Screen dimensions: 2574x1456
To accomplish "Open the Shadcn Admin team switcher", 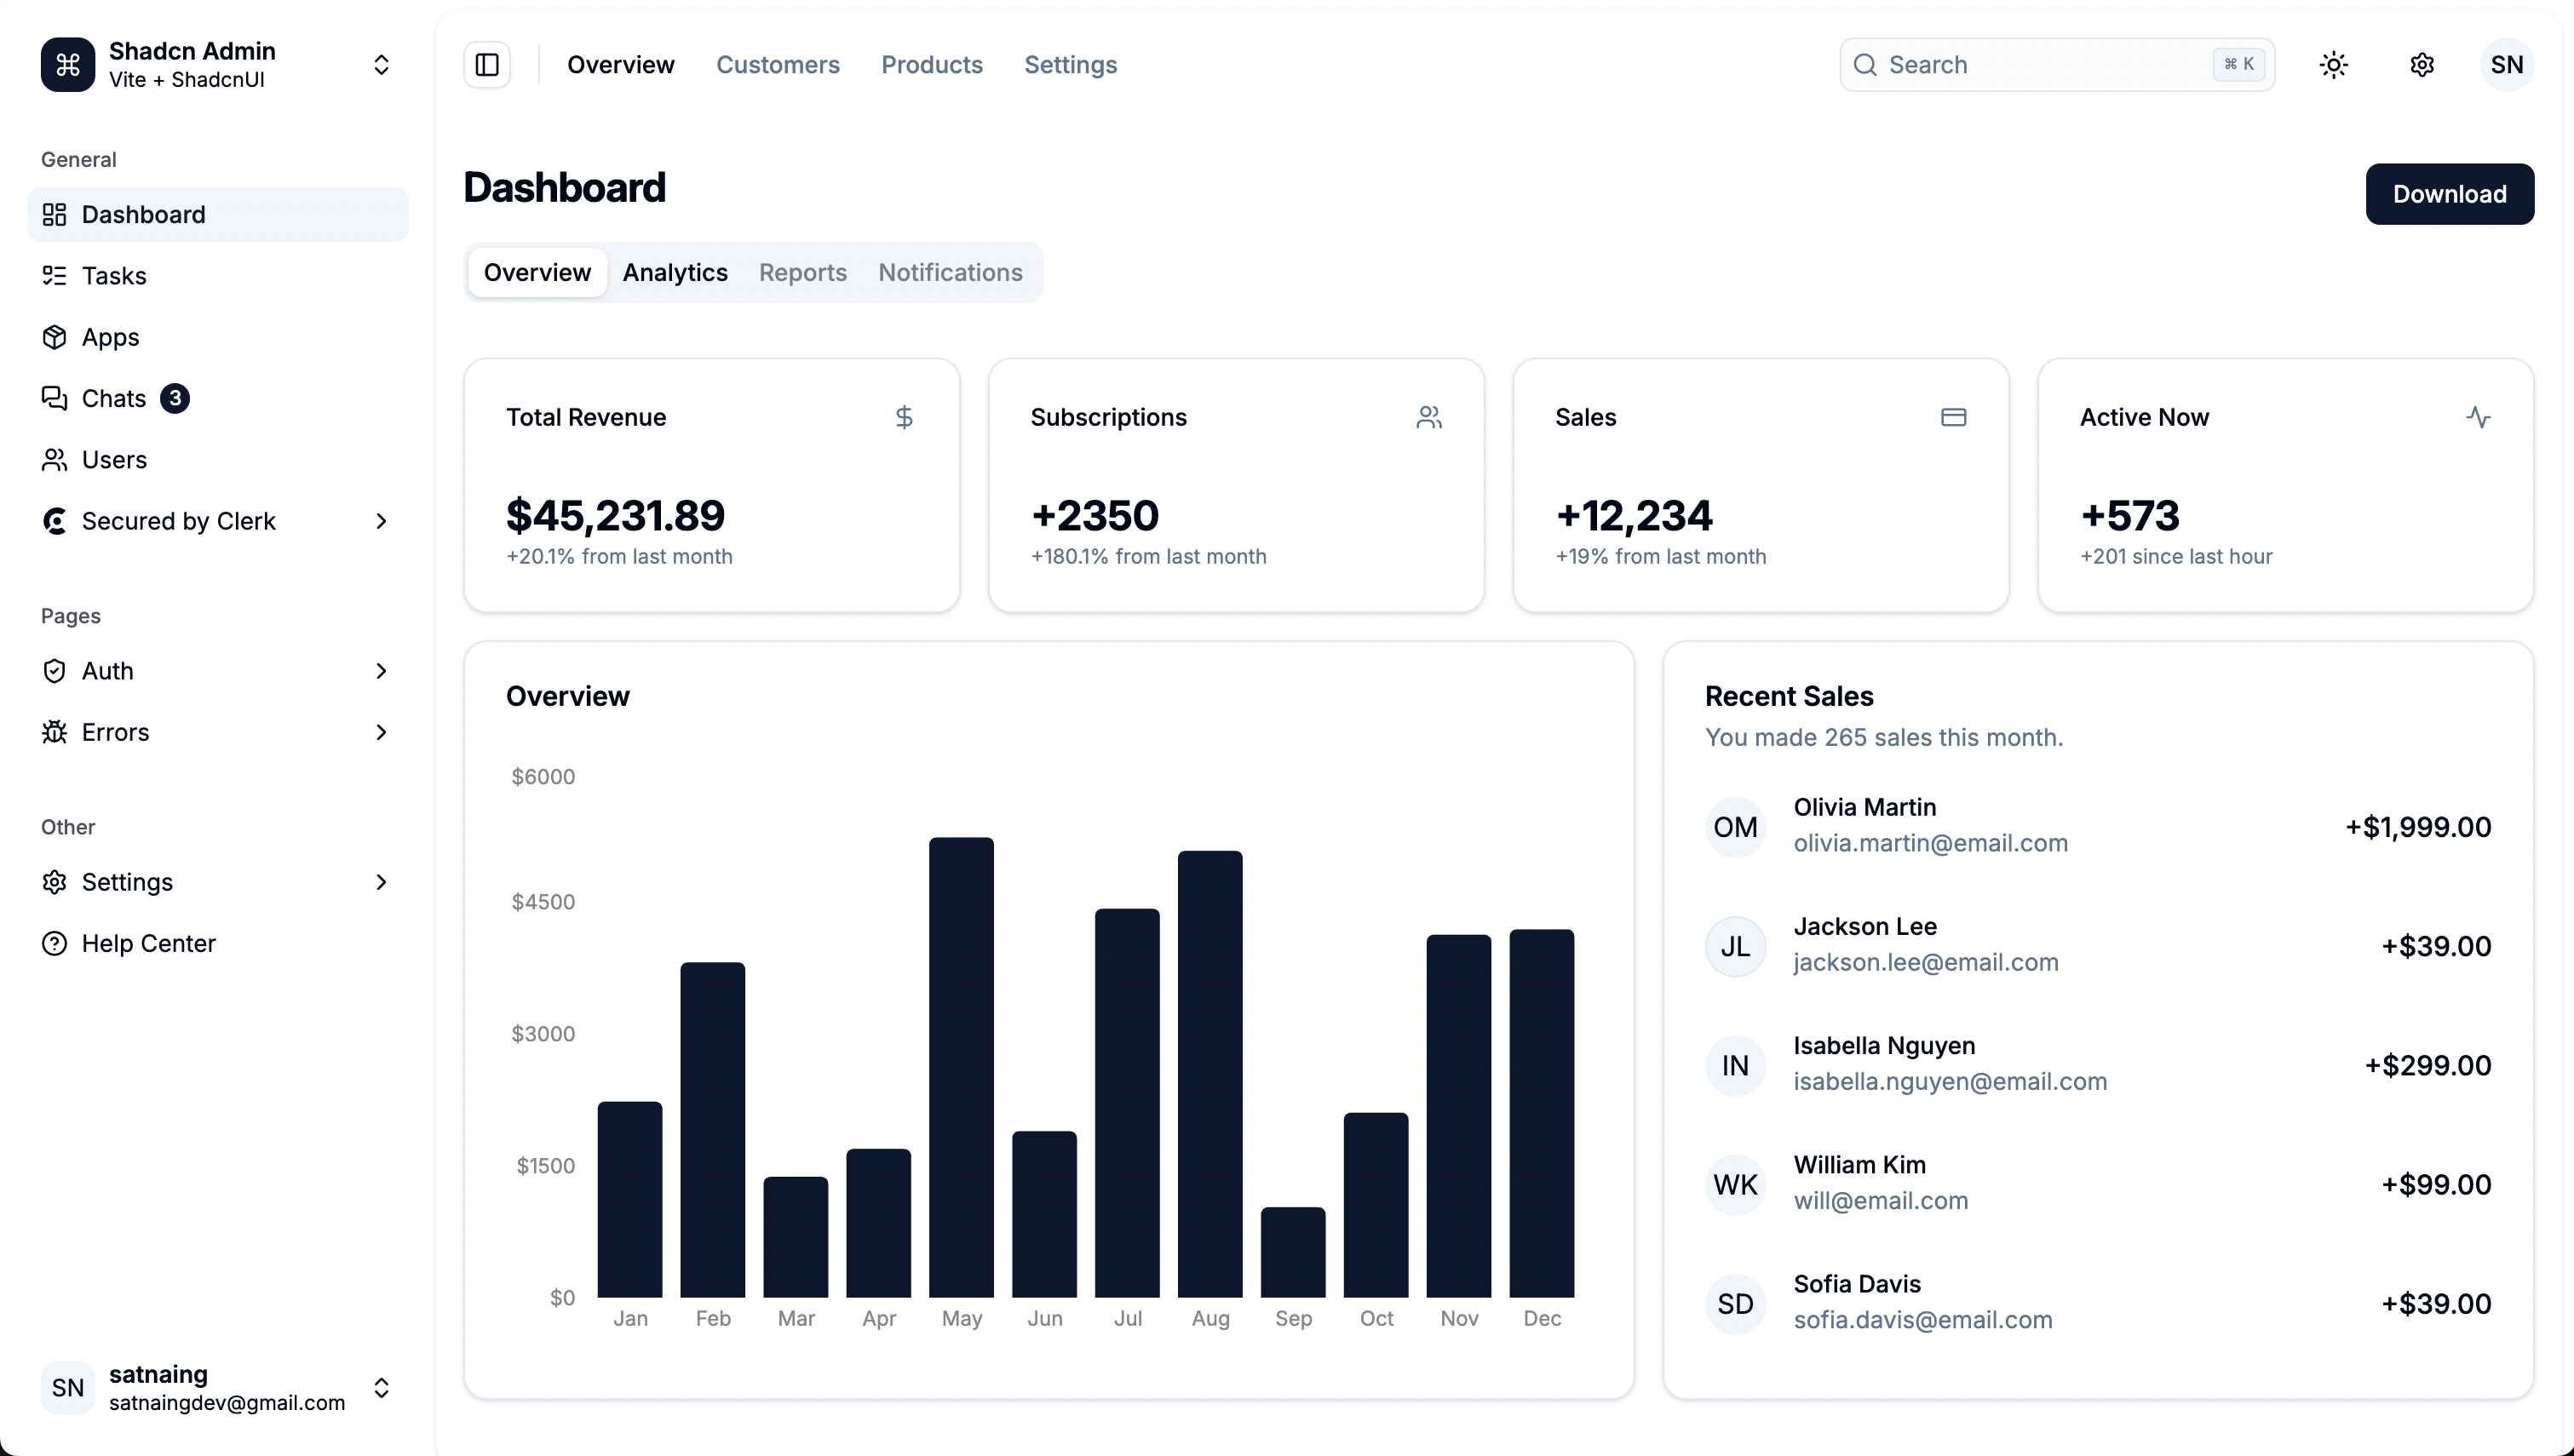I will click(218, 65).
